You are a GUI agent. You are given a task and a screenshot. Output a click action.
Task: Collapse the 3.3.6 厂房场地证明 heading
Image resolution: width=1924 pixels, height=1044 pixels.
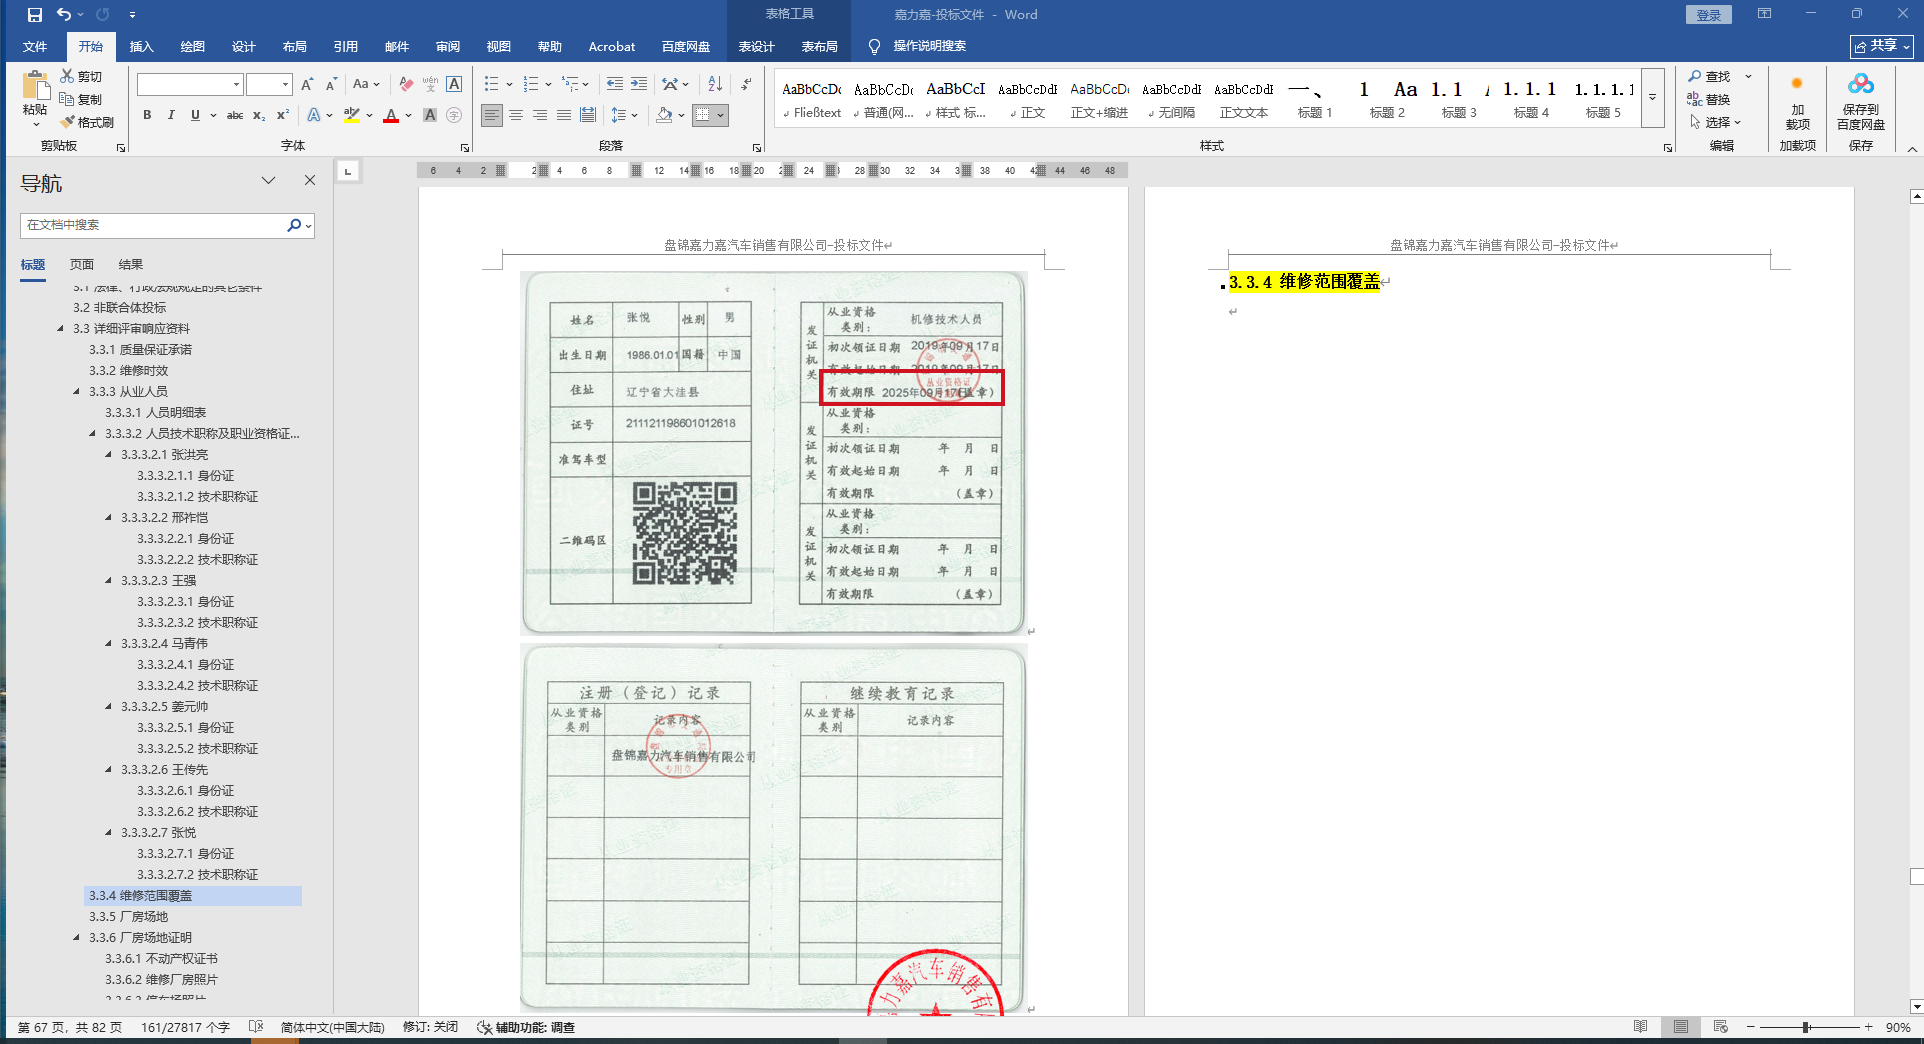coord(77,938)
